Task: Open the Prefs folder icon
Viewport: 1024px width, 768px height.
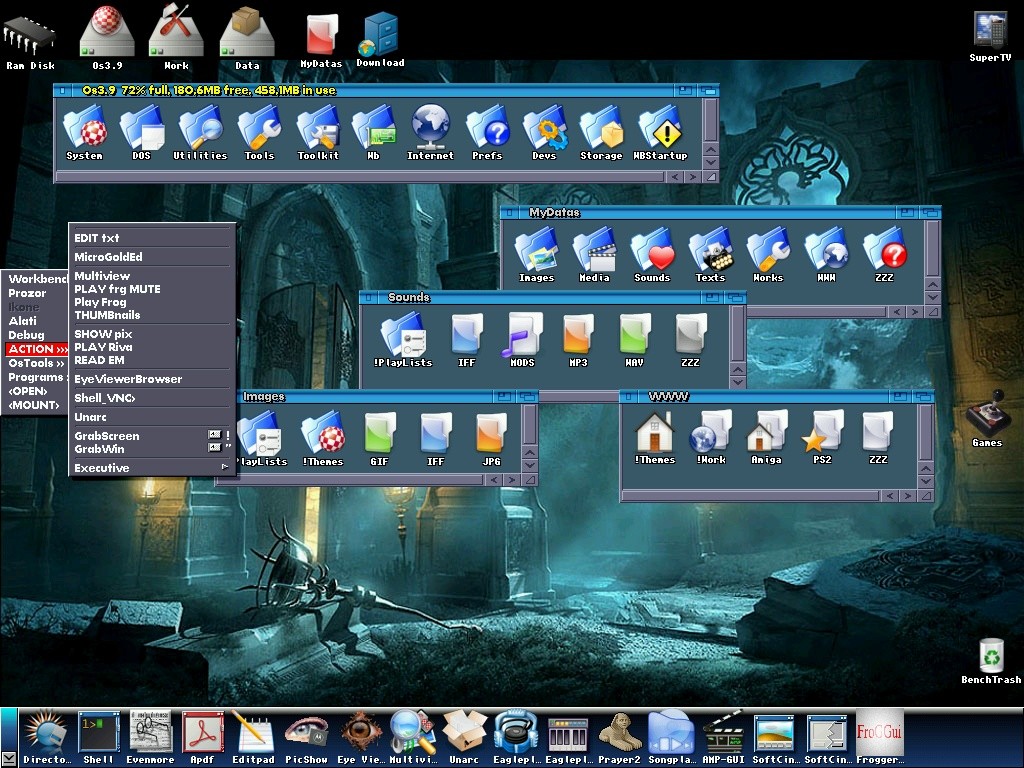Action: pyautogui.click(x=487, y=133)
